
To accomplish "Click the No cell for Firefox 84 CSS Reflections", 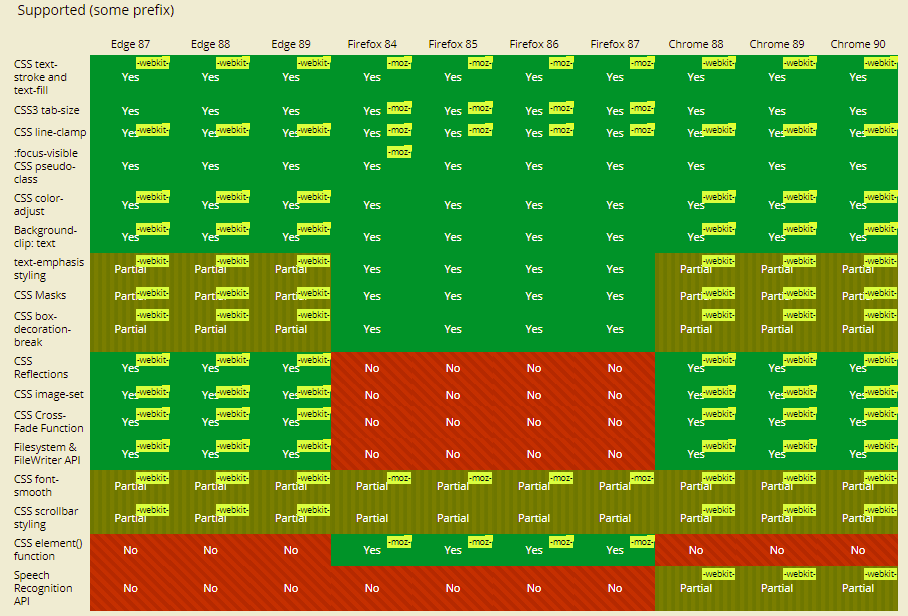I will click(x=372, y=368).
